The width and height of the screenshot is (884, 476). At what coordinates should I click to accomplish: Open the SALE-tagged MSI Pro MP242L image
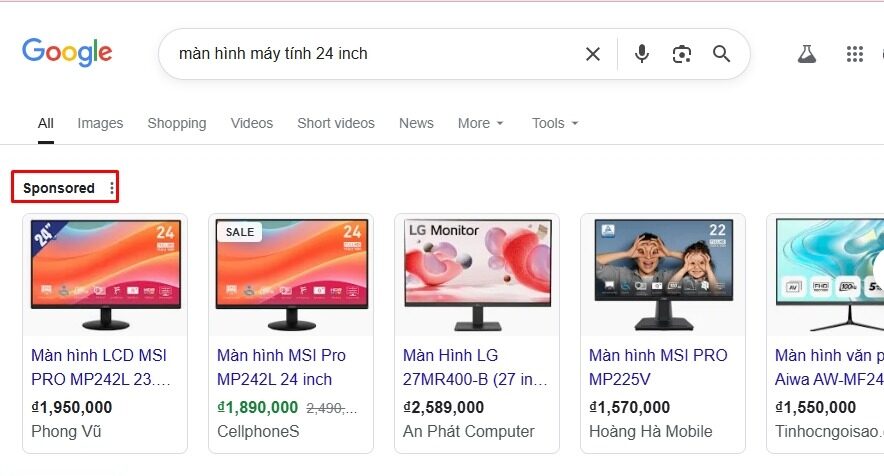pyautogui.click(x=291, y=275)
